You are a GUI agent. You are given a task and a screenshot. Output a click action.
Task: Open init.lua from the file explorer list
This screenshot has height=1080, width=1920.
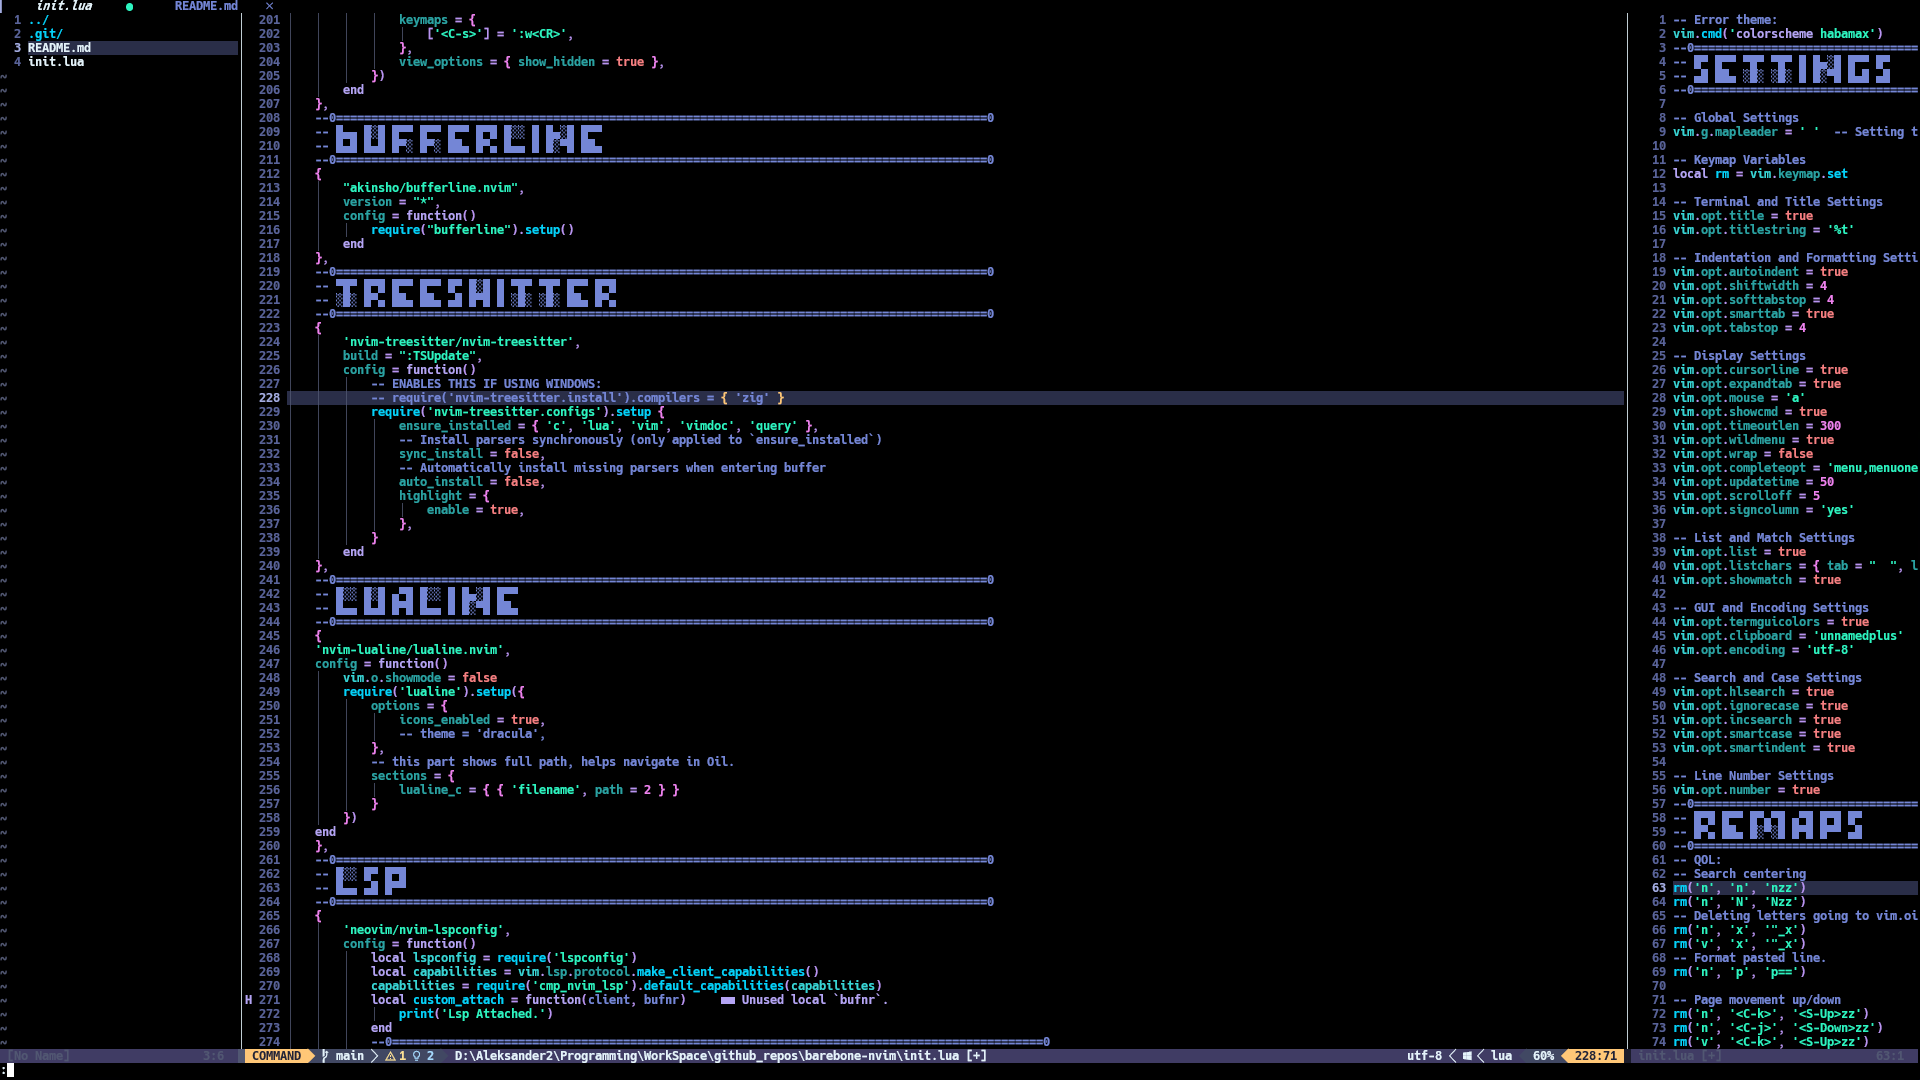coord(56,62)
